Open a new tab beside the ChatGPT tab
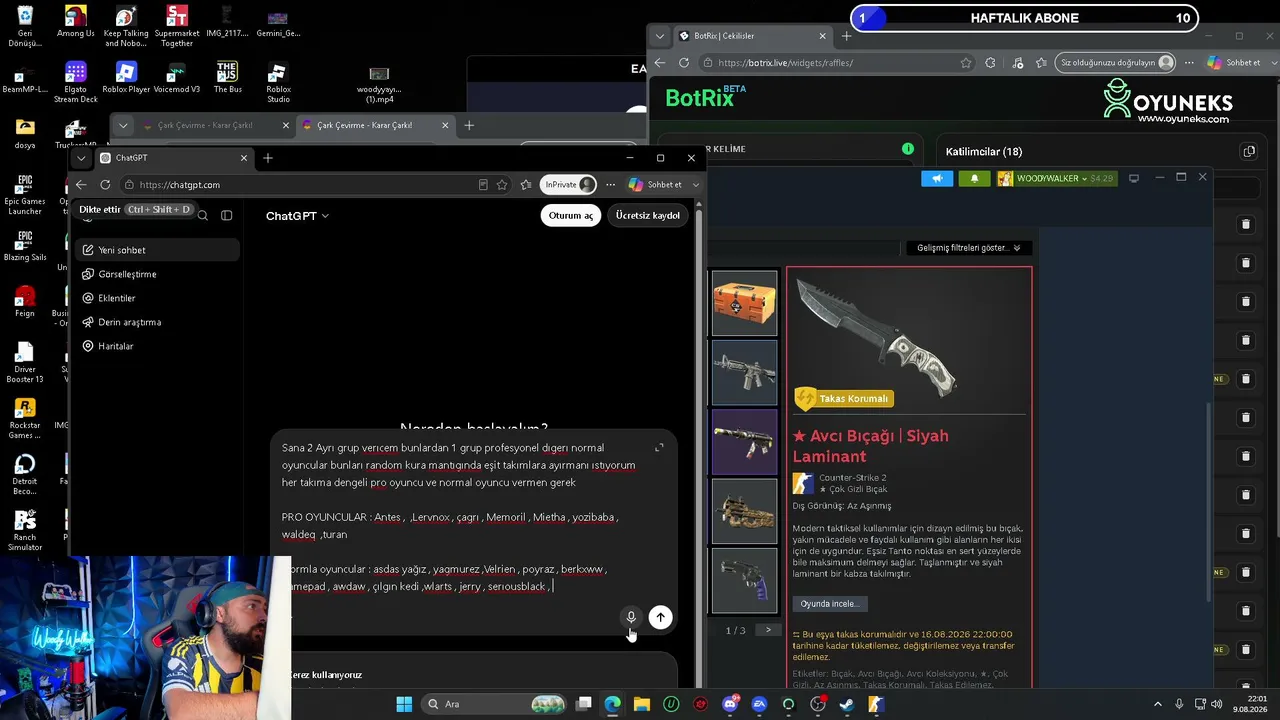The height and width of the screenshot is (720, 1280). (267, 158)
